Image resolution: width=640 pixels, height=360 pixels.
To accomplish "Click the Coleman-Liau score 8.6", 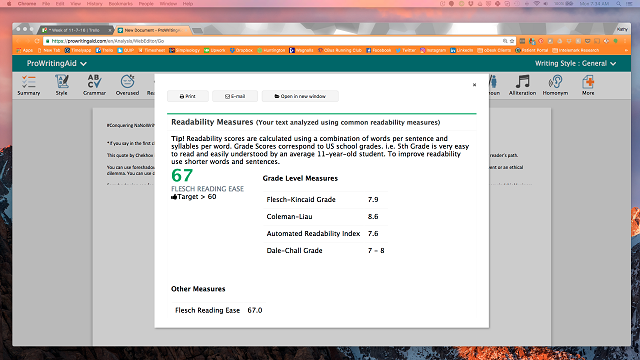I will pyautogui.click(x=373, y=217).
